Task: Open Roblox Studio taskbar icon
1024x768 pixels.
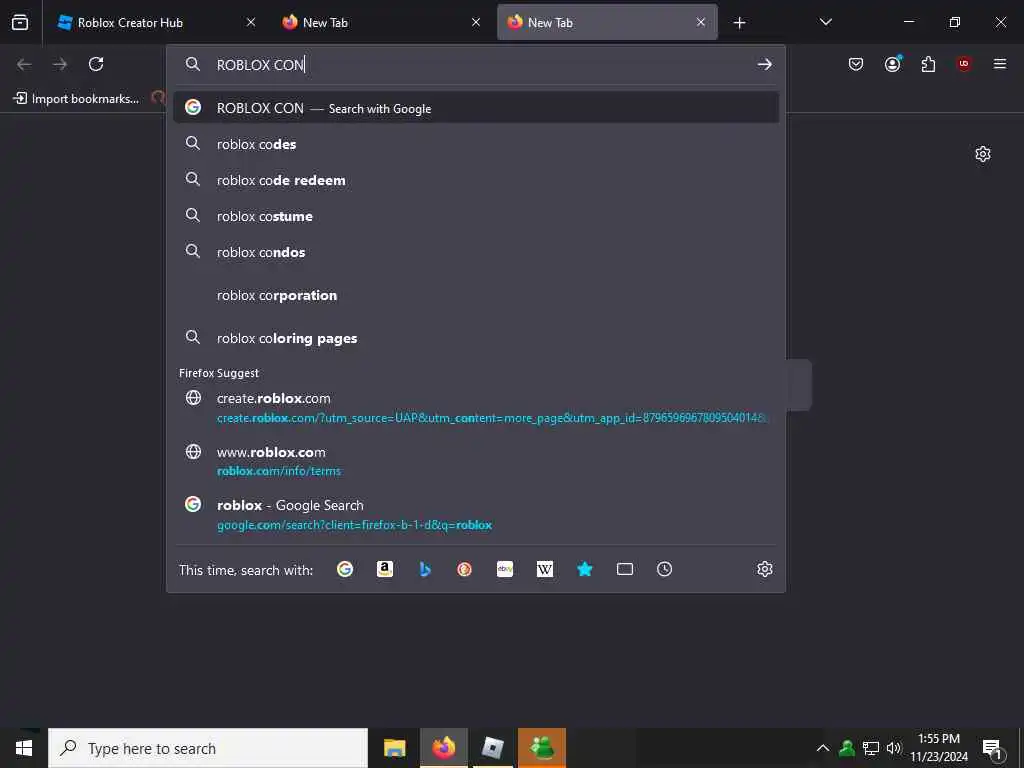Action: (492, 748)
